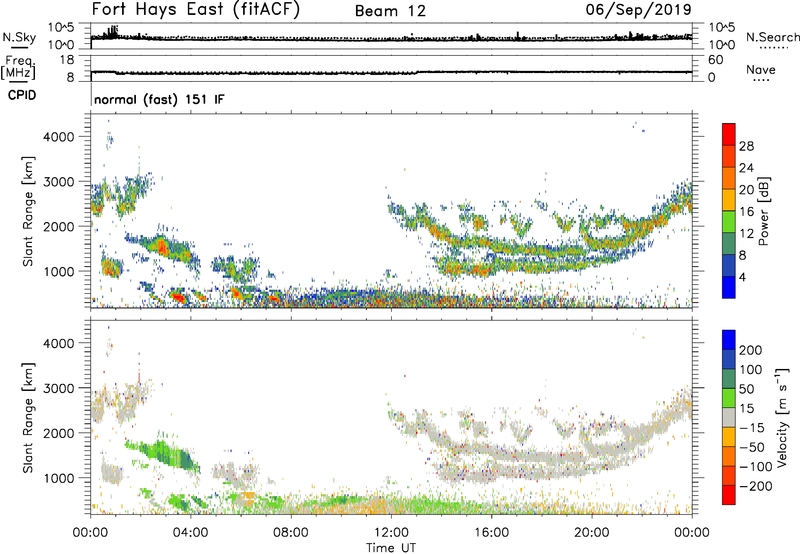Click the "28" label on the power colorbar
Viewport: 800px width, 554px height.
(746, 146)
